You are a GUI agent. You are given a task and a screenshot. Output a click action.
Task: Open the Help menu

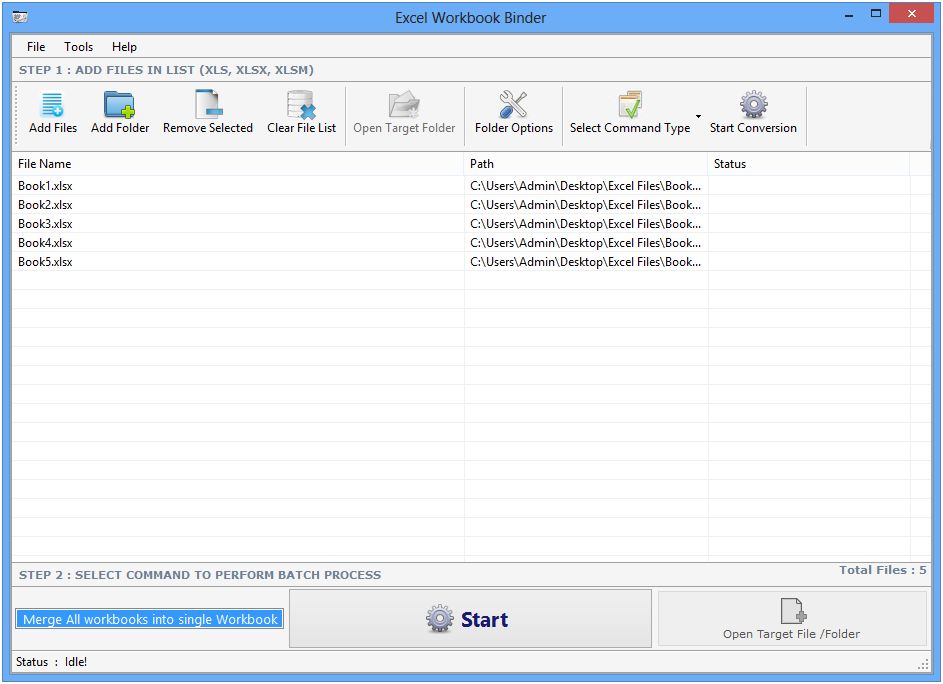124,47
